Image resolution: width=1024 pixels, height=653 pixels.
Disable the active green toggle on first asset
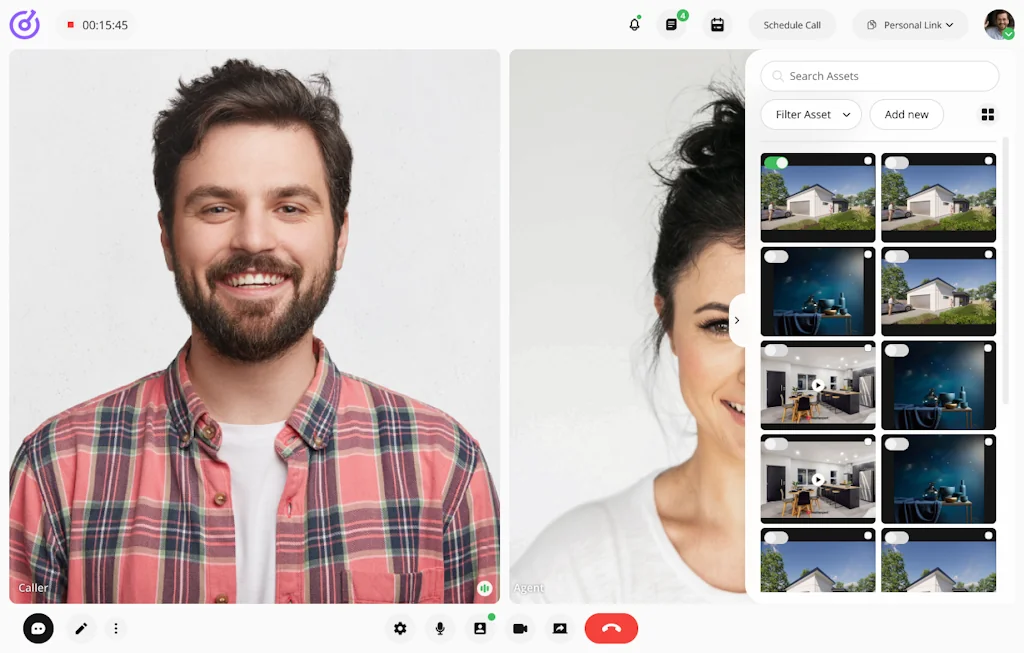[x=776, y=163]
